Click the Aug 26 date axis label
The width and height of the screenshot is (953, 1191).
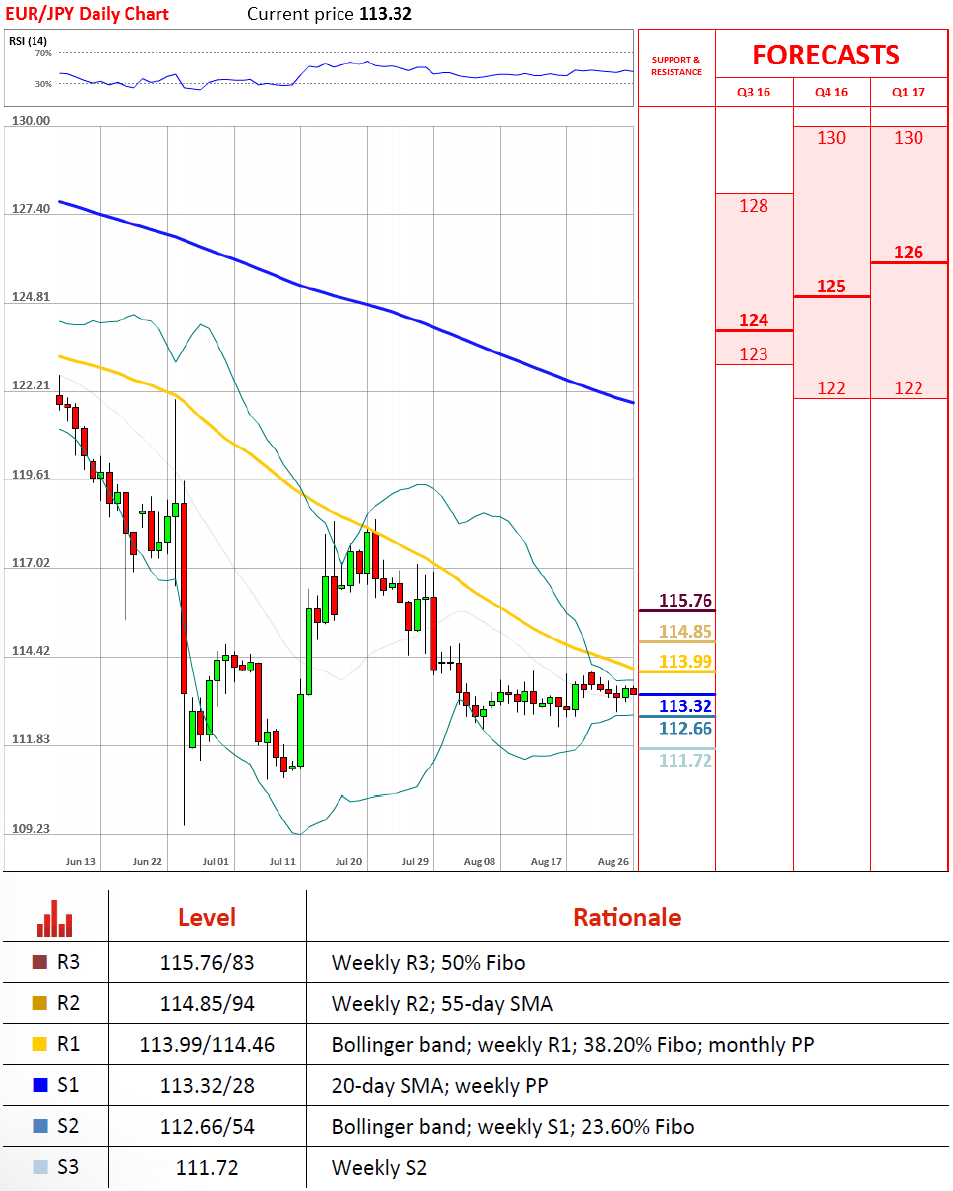coord(614,861)
